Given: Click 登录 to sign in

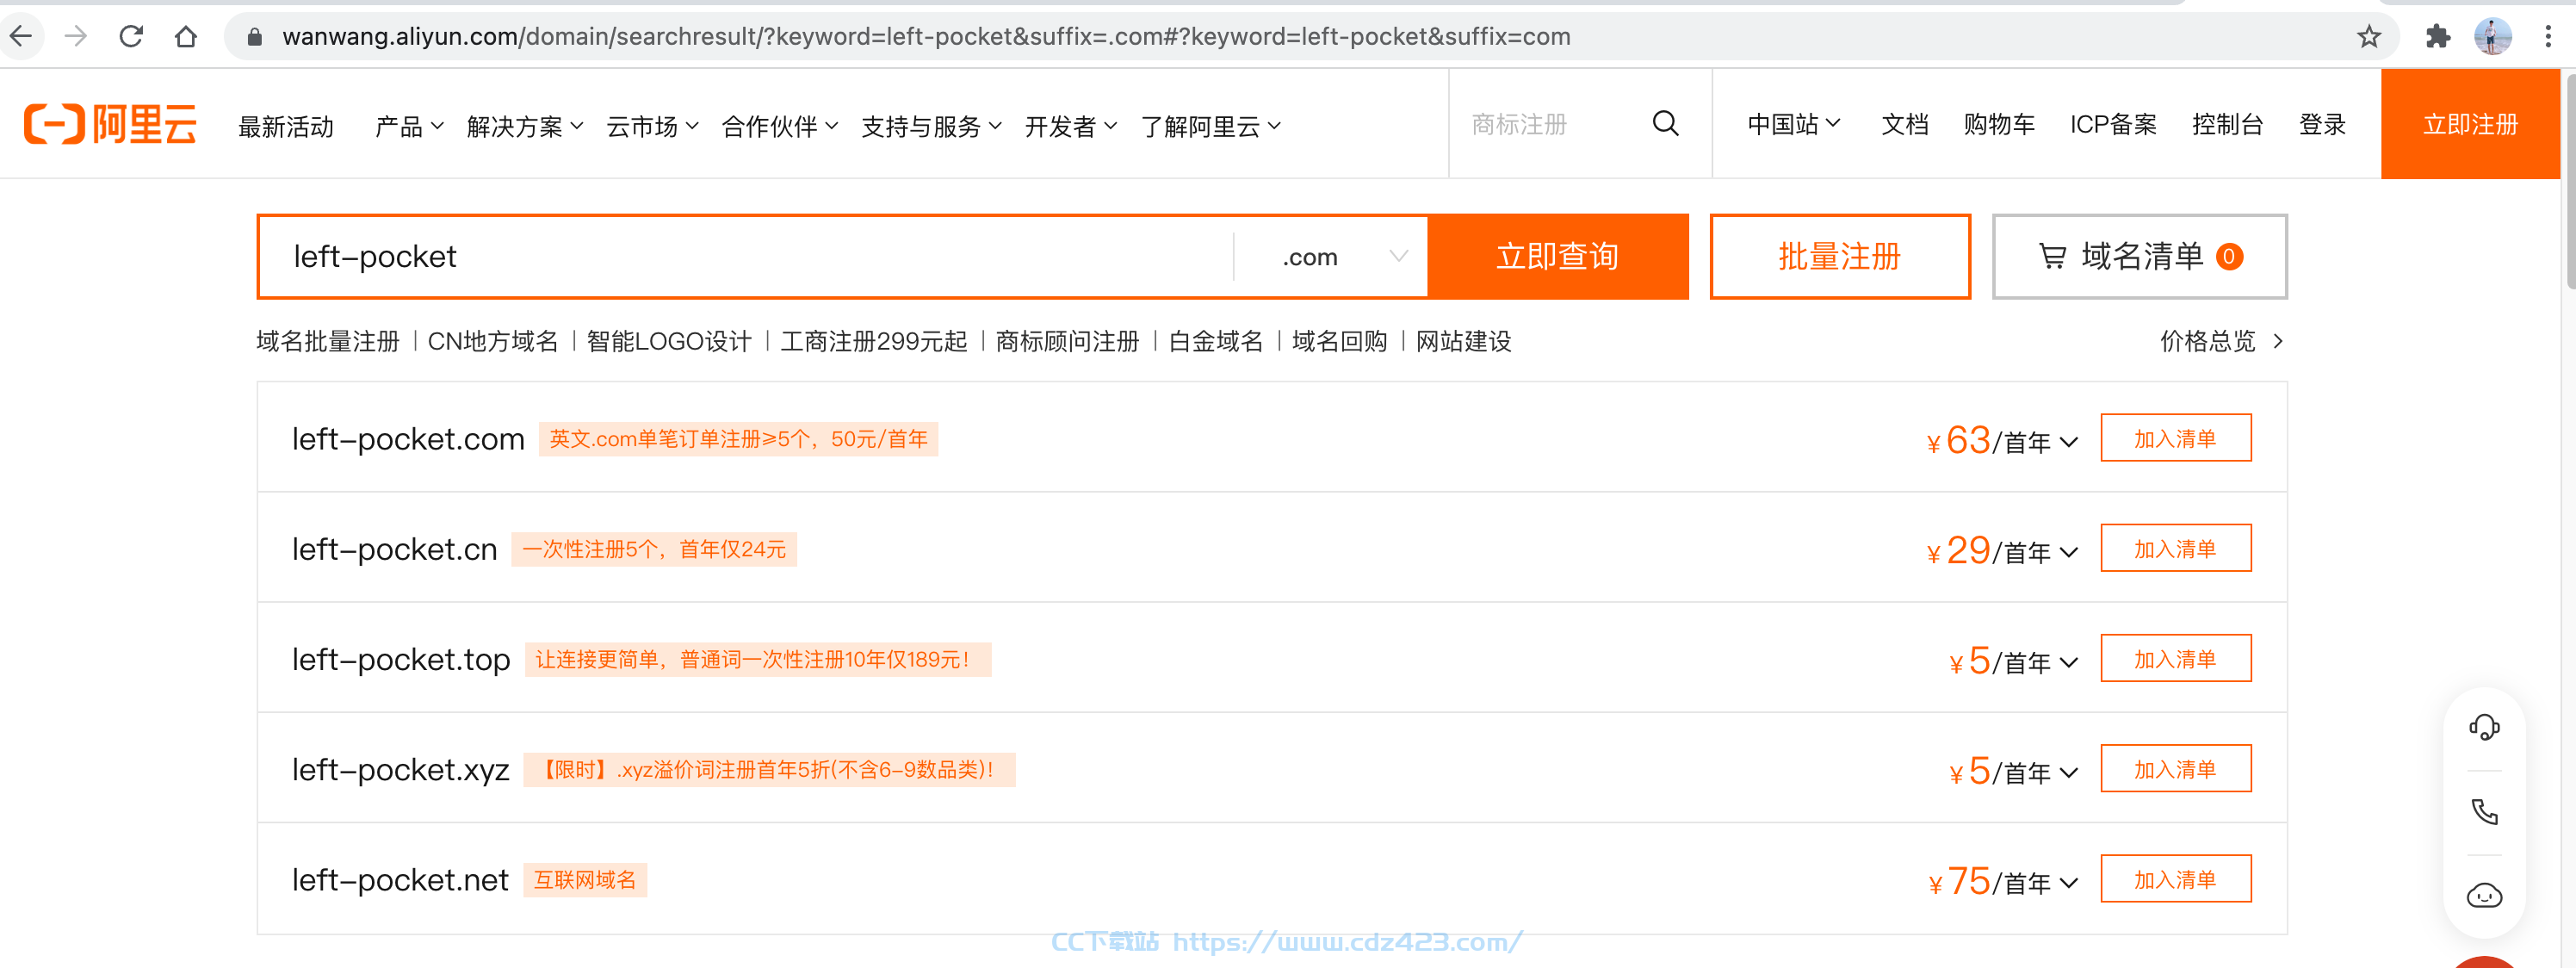Looking at the screenshot, I should [2322, 124].
